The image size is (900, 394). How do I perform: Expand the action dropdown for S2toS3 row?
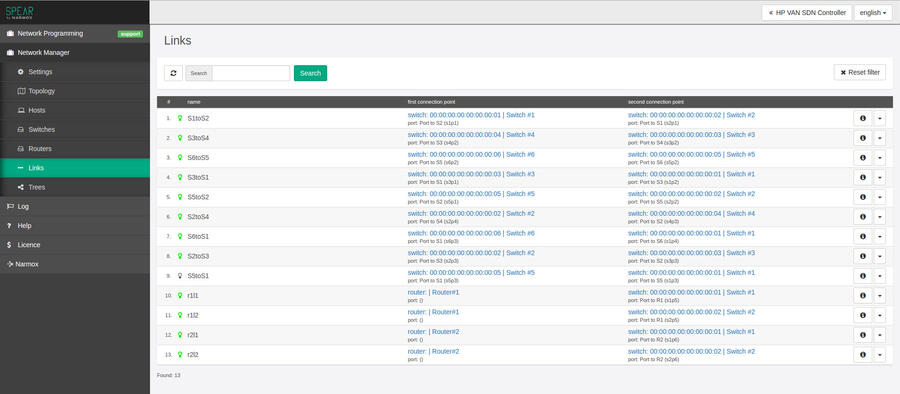tap(880, 256)
